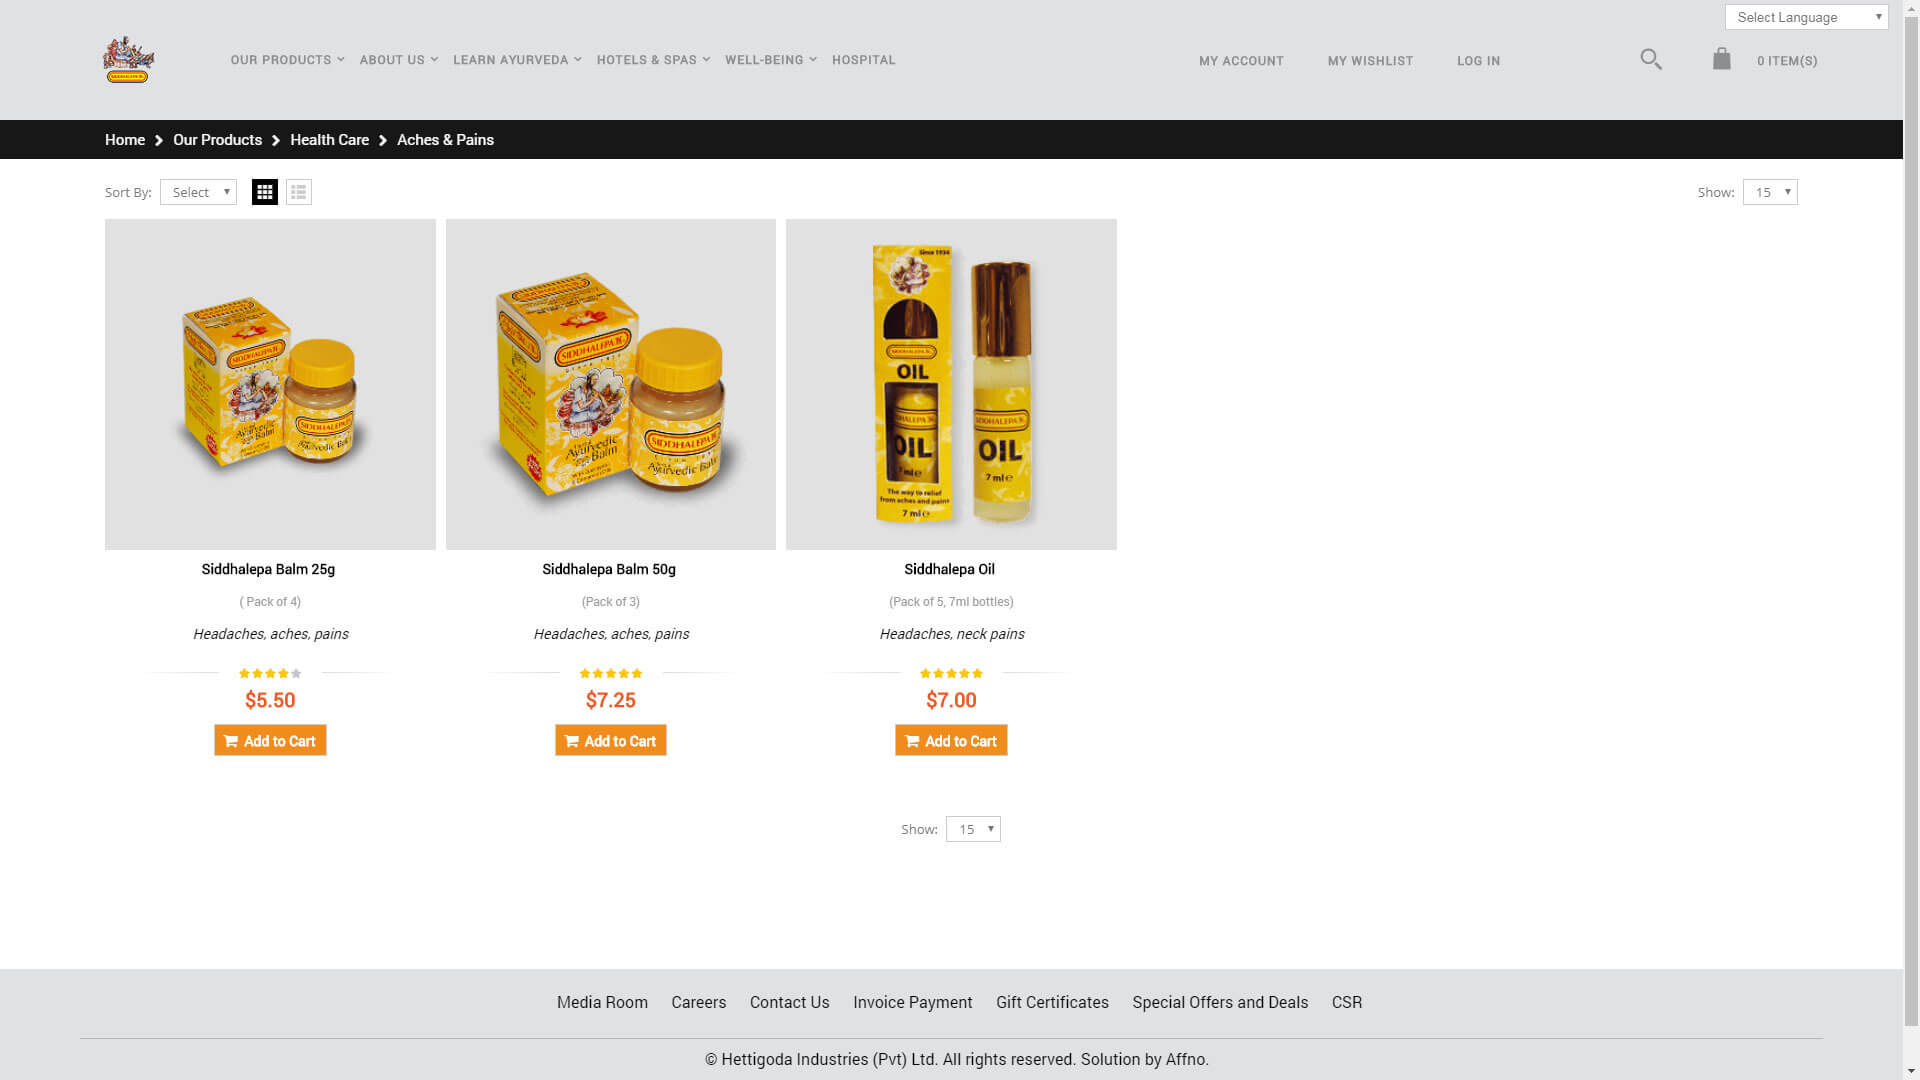Go to Health Care breadcrumb
Screen dimensions: 1920x1080
tap(329, 140)
